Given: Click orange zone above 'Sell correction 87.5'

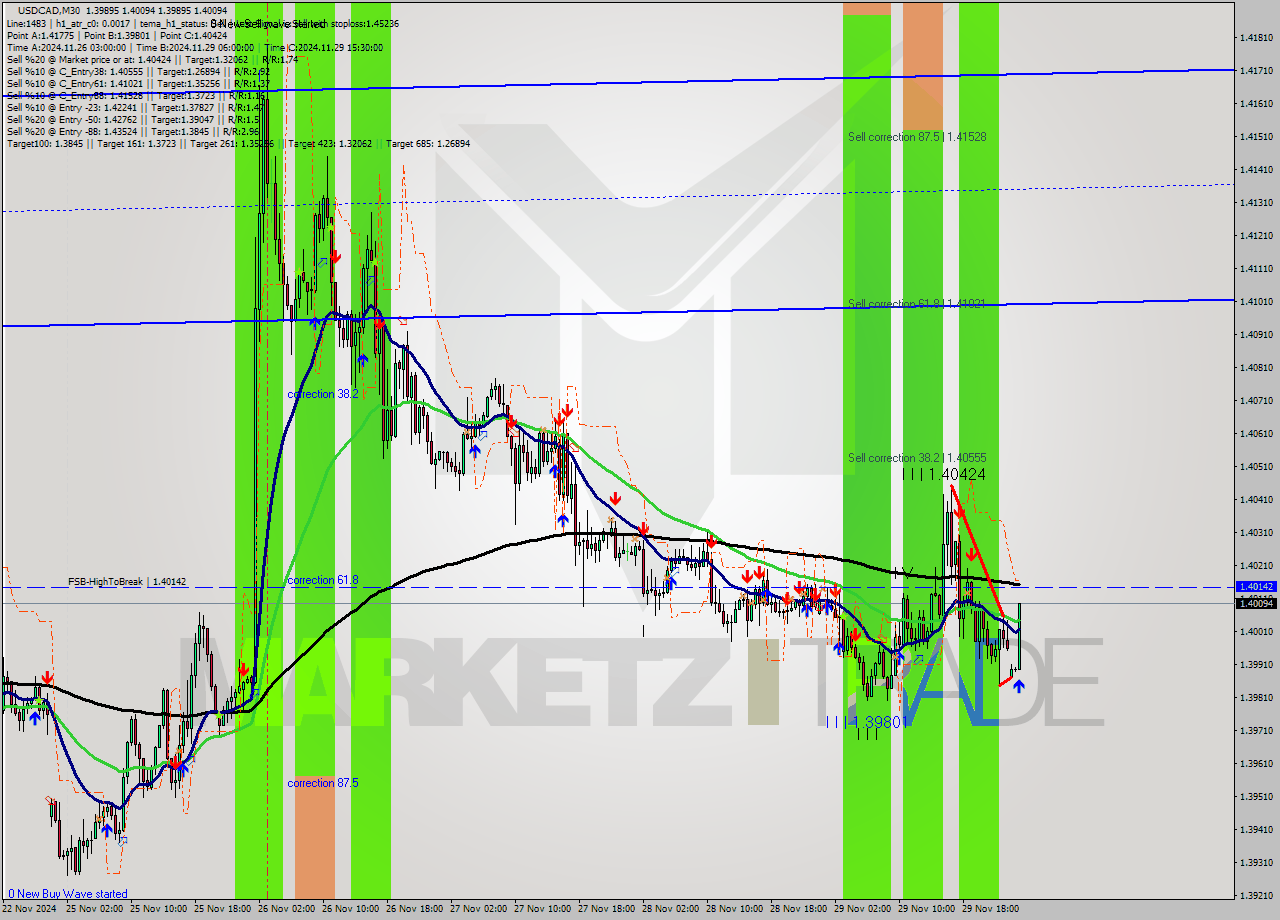Looking at the screenshot, I should coord(922,65).
